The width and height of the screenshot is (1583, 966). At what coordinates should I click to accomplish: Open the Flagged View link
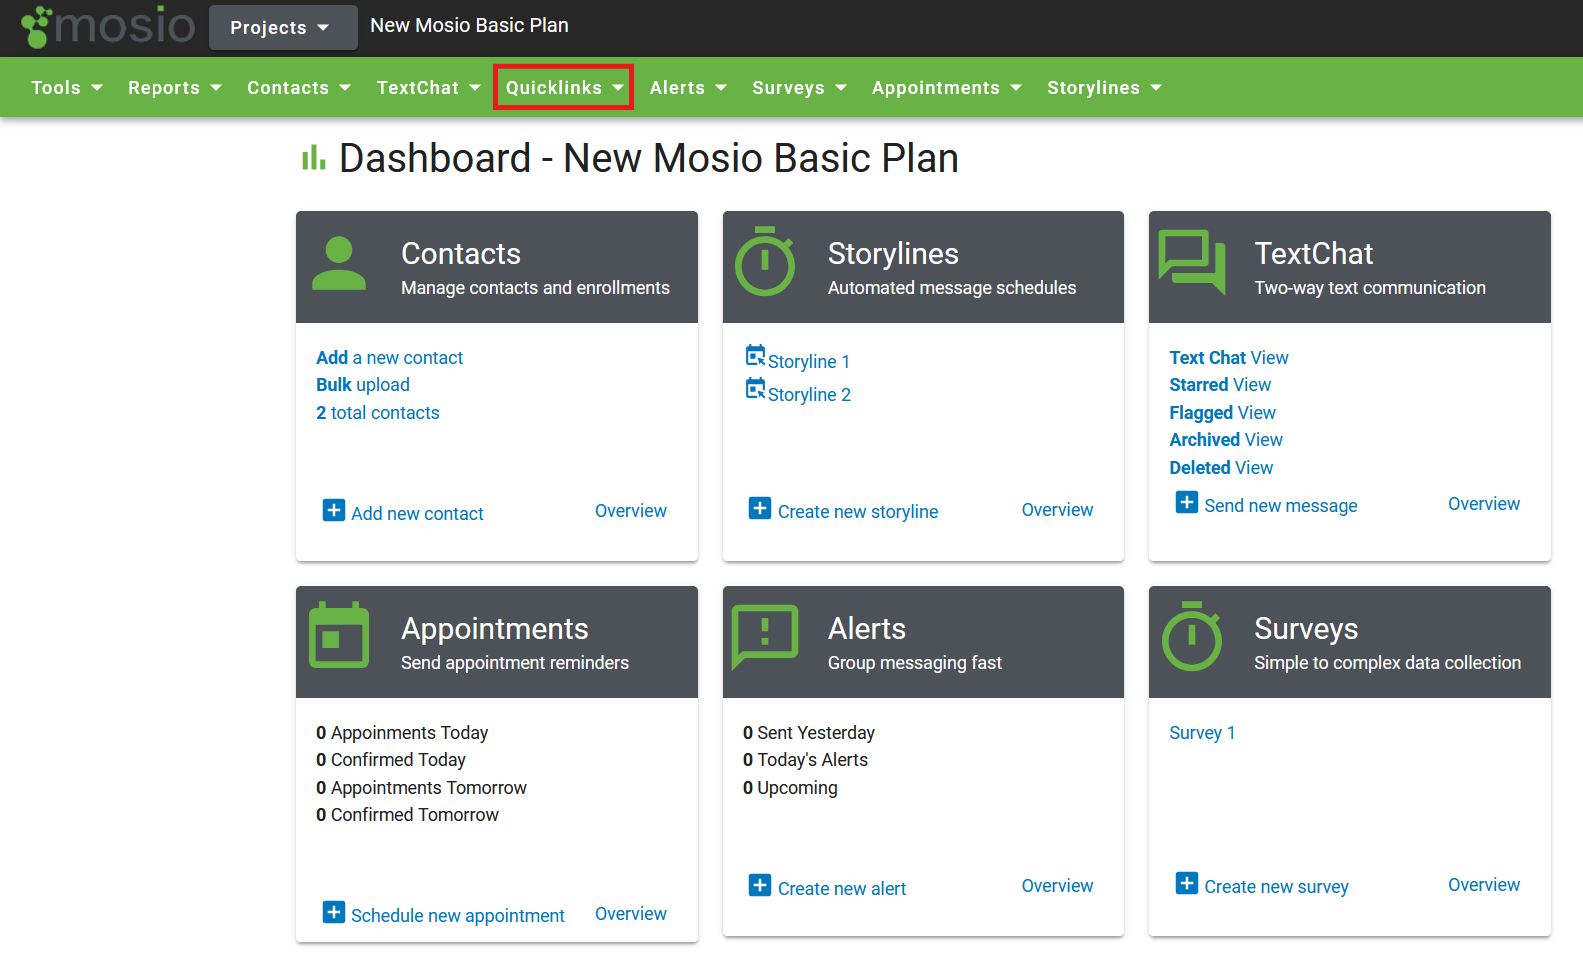point(1223,413)
